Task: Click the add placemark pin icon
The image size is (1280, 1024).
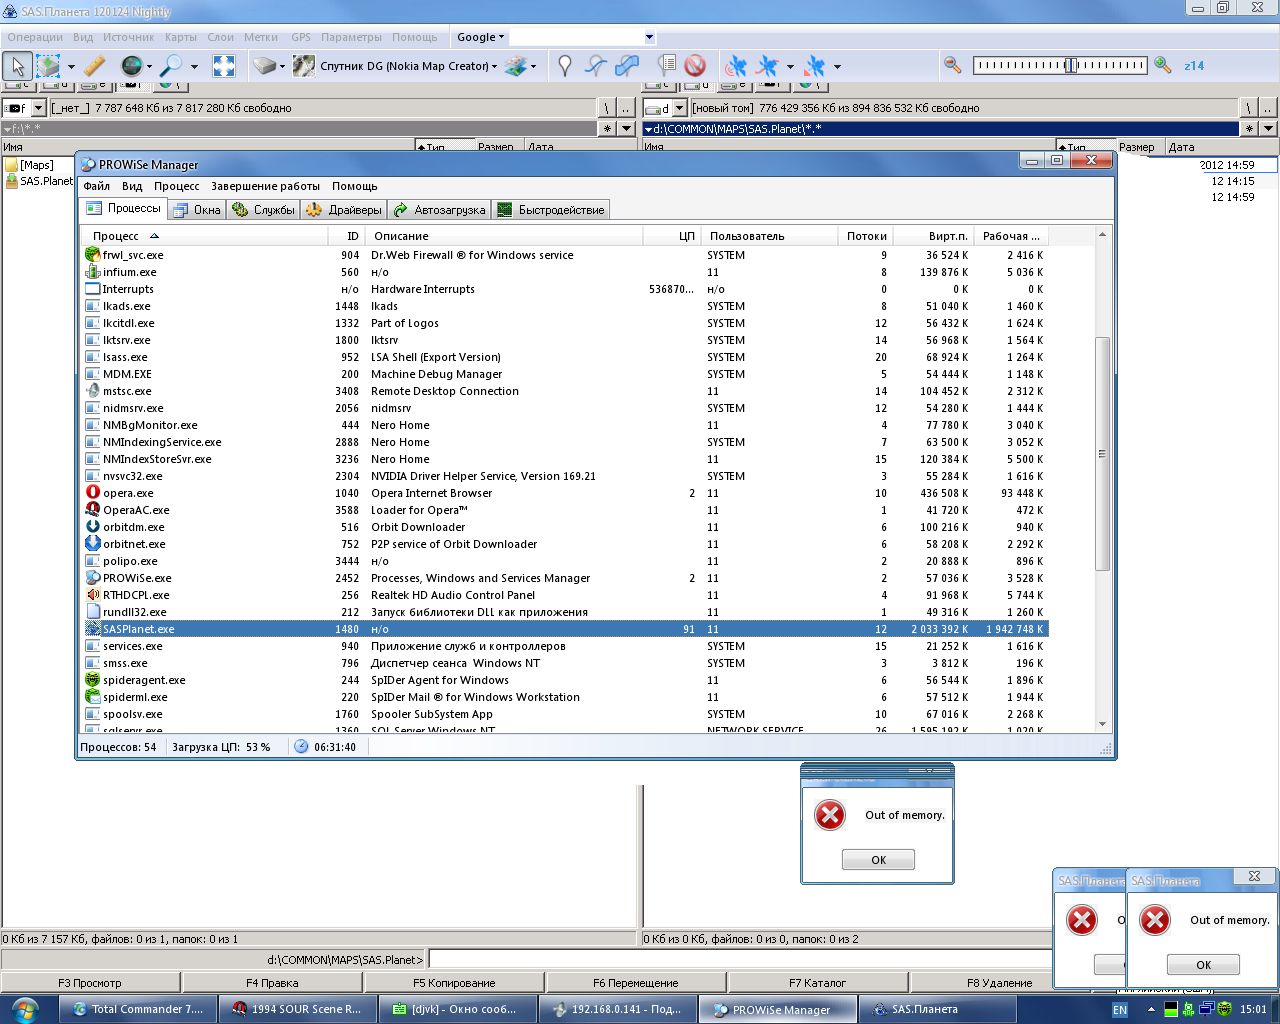Action: pos(565,66)
